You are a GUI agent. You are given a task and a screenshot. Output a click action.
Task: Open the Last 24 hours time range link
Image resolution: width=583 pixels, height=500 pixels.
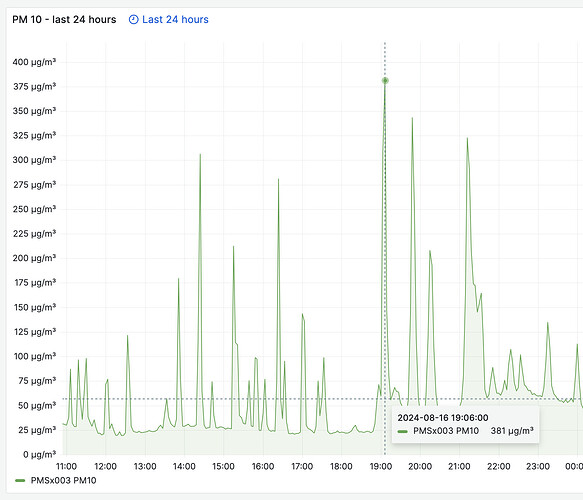[x=175, y=19]
